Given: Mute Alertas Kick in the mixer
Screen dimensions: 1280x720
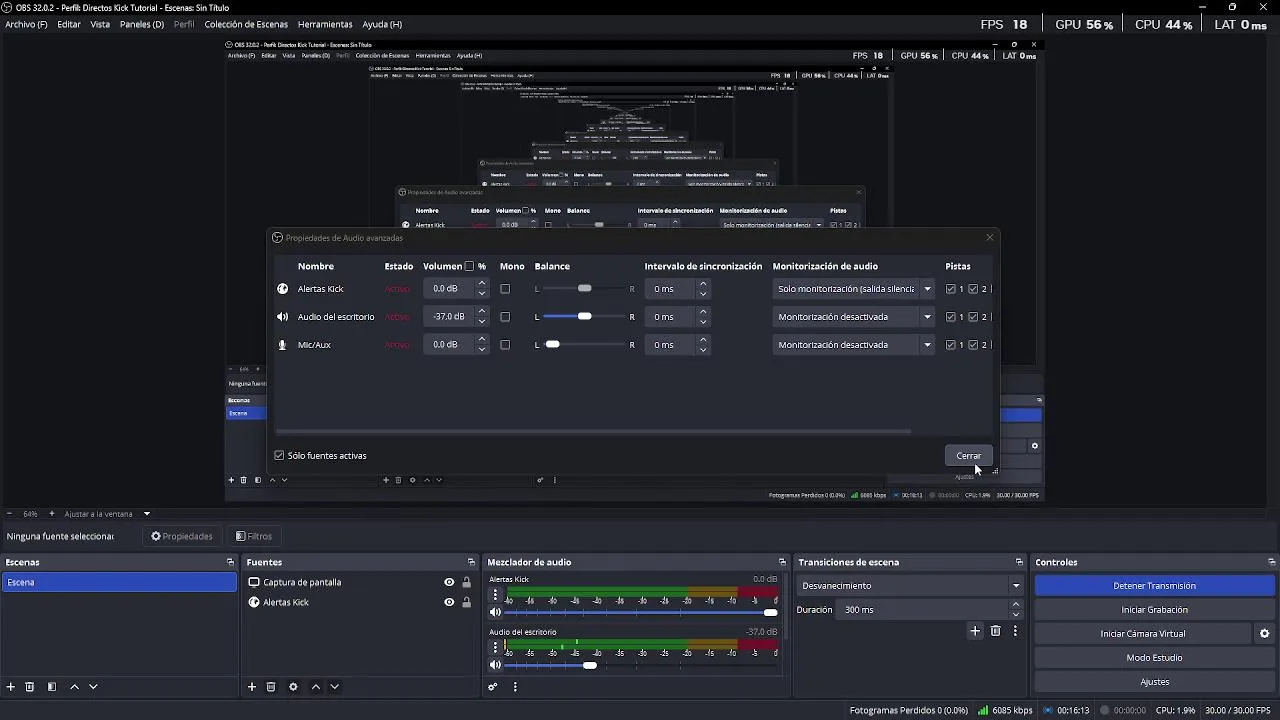Looking at the screenshot, I should (x=495, y=612).
